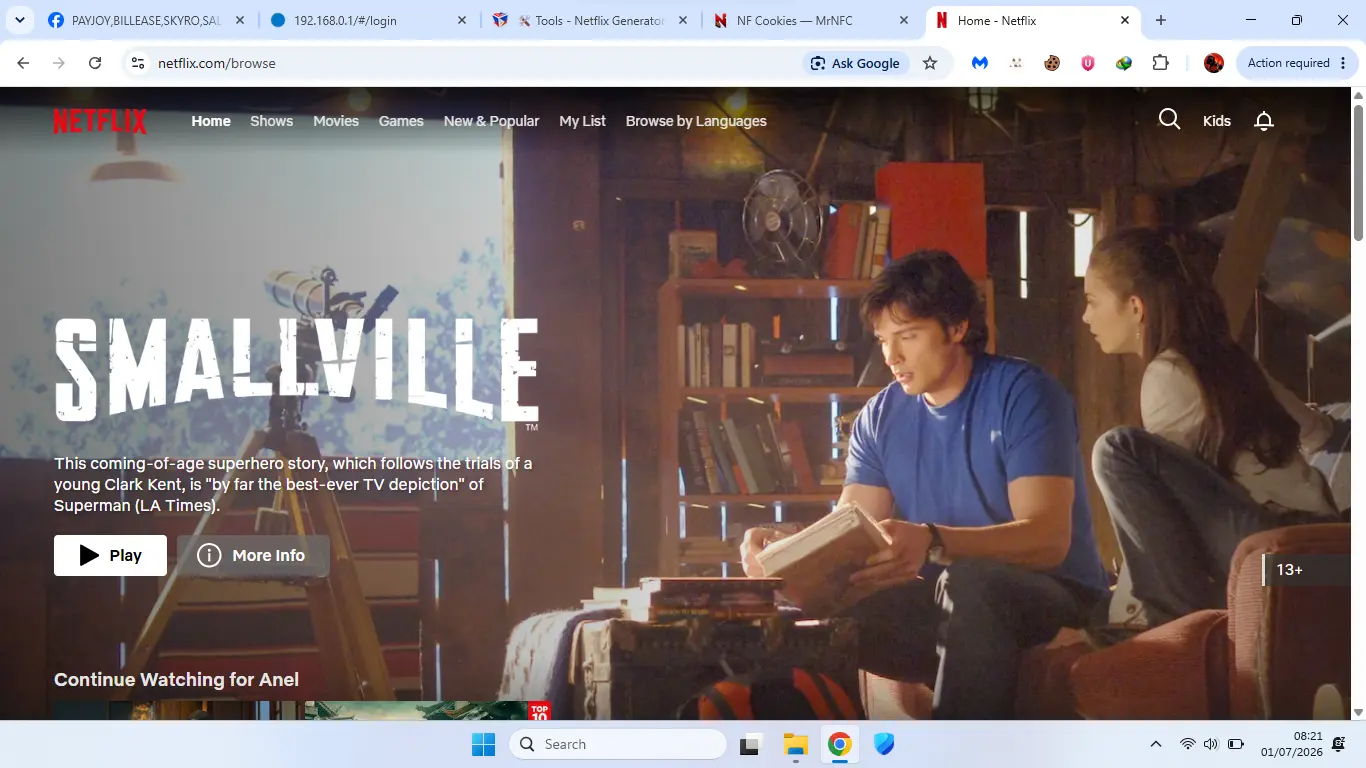Click the Netflix logo
The width and height of the screenshot is (1366, 768).
(100, 121)
